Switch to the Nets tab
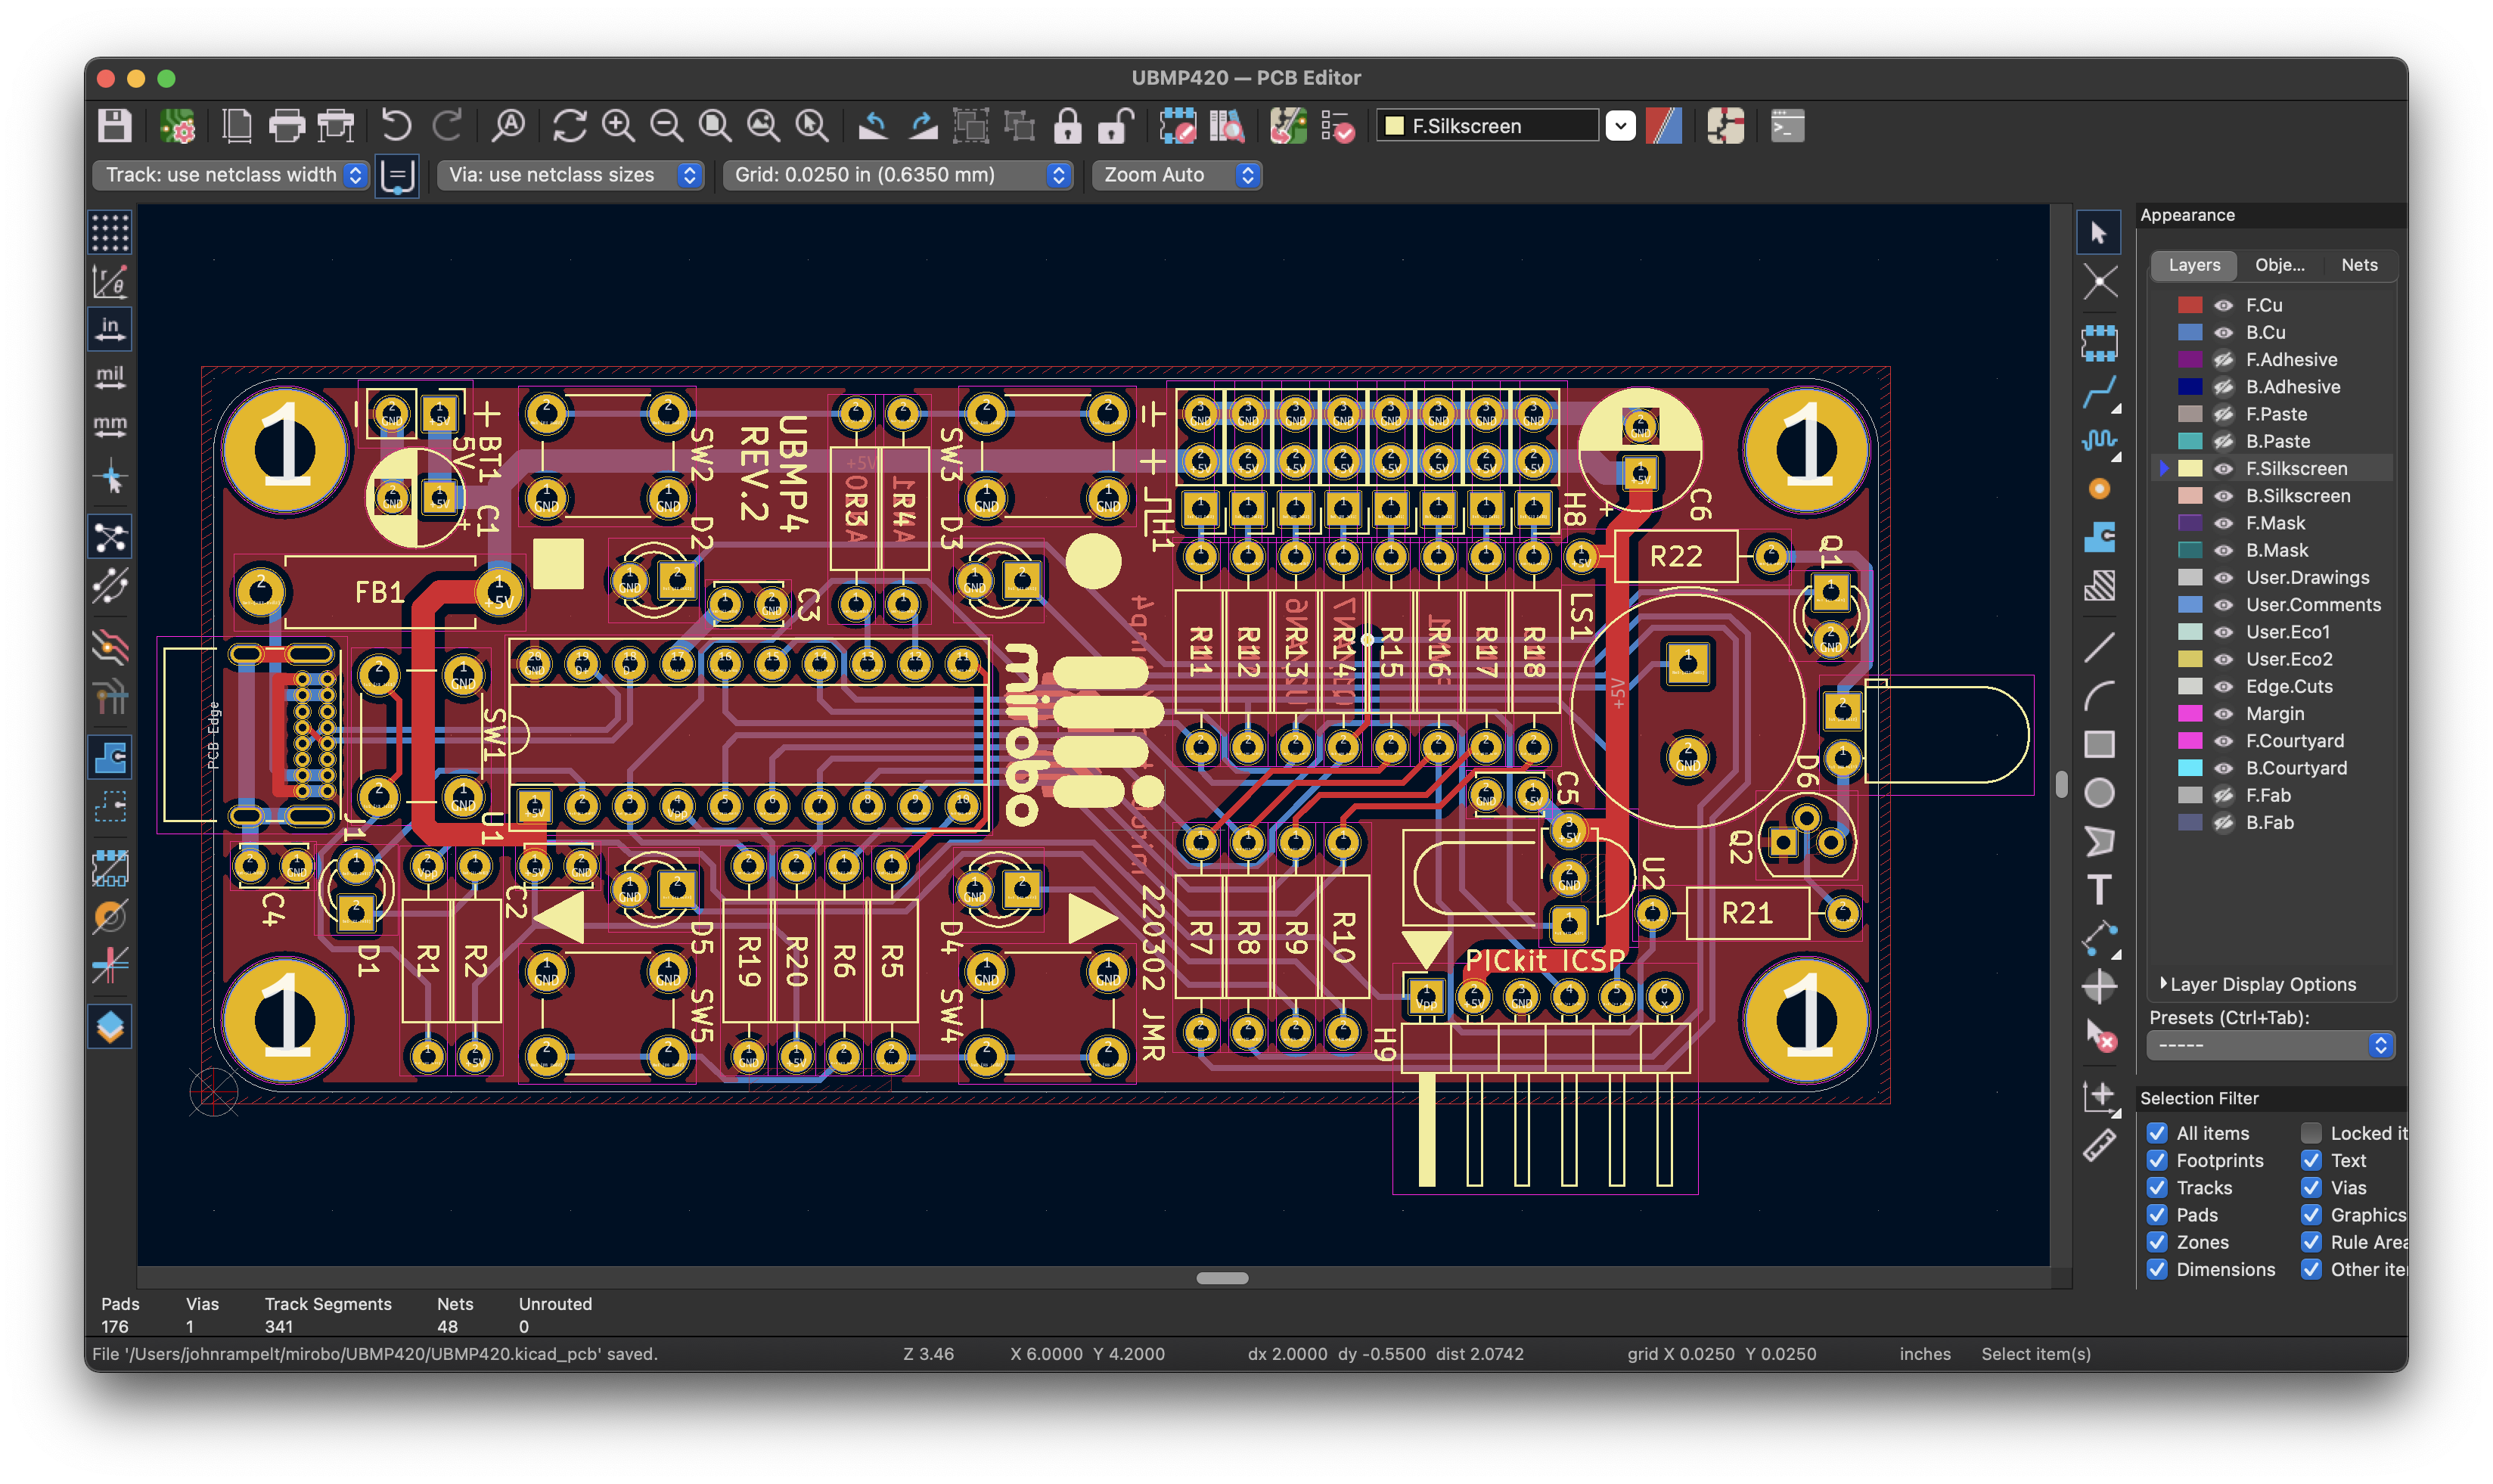The height and width of the screenshot is (1484, 2493). pyautogui.click(x=2359, y=265)
